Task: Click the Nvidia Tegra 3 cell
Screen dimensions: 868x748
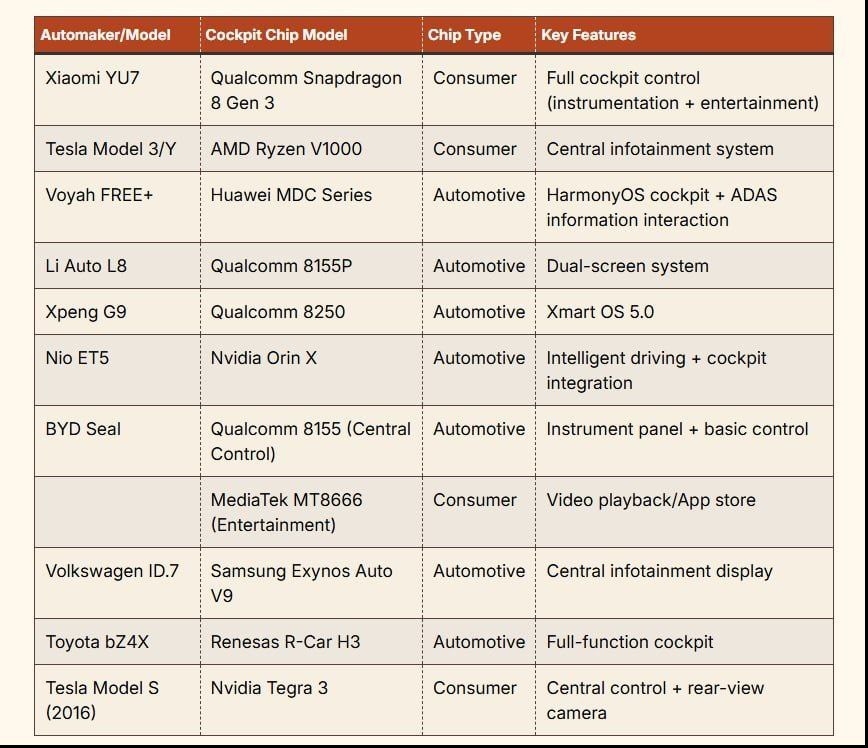Action: 311,700
